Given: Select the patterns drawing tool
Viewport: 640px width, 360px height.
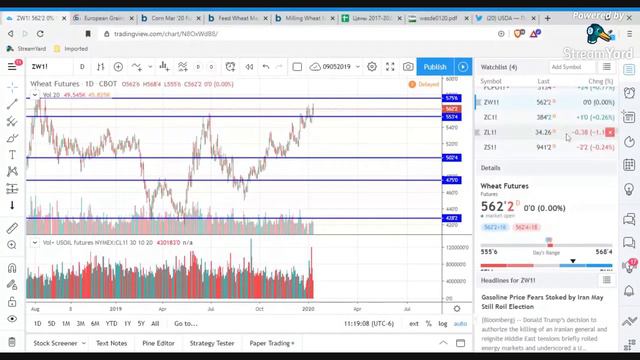Looking at the screenshot, I should click(x=12, y=171).
